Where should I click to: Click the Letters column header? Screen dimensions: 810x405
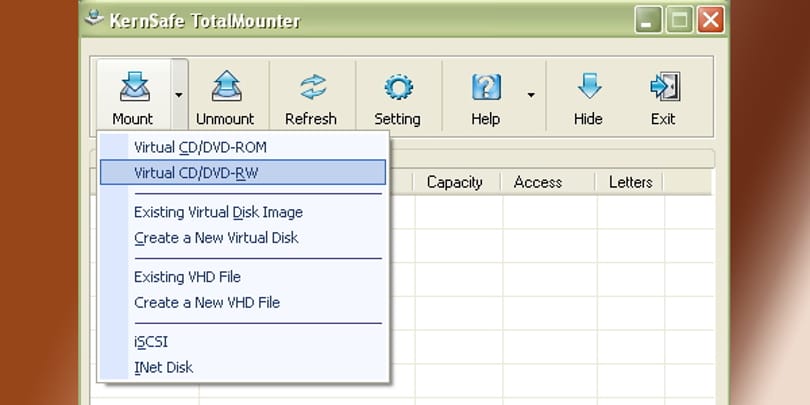click(629, 182)
